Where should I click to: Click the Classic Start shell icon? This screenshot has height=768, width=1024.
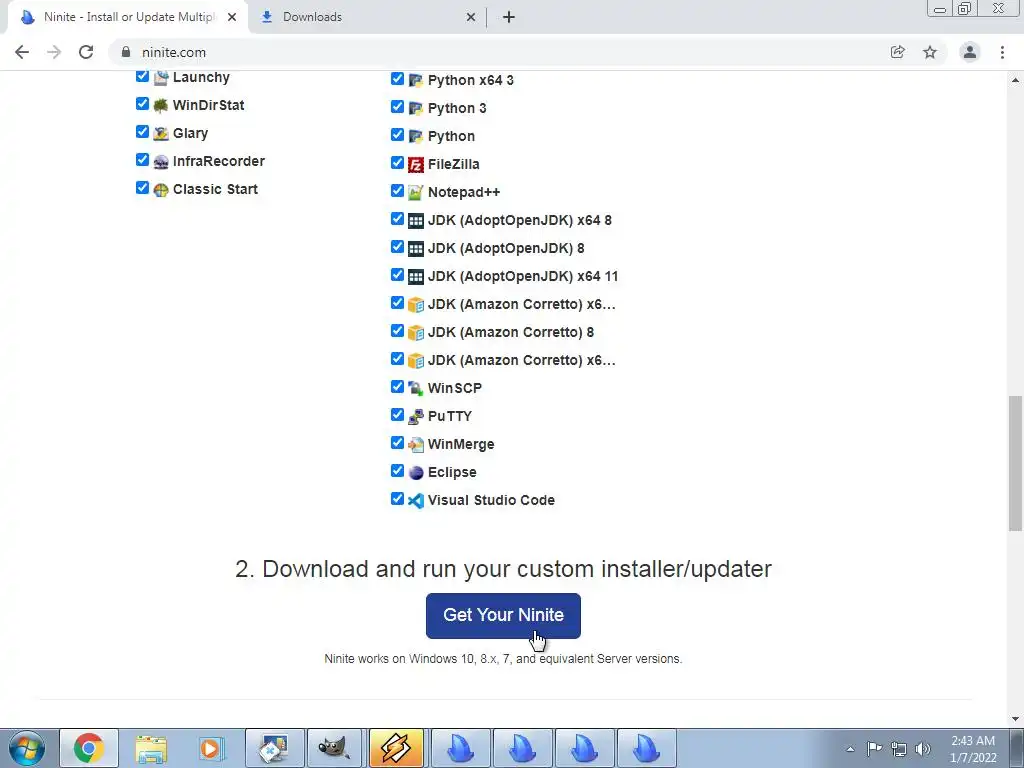point(161,189)
